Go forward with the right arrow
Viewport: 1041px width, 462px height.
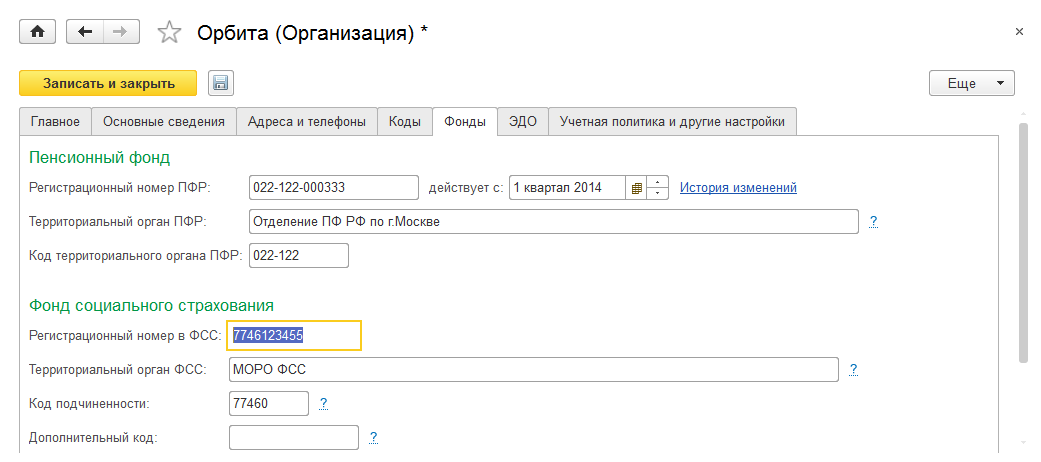(x=120, y=32)
